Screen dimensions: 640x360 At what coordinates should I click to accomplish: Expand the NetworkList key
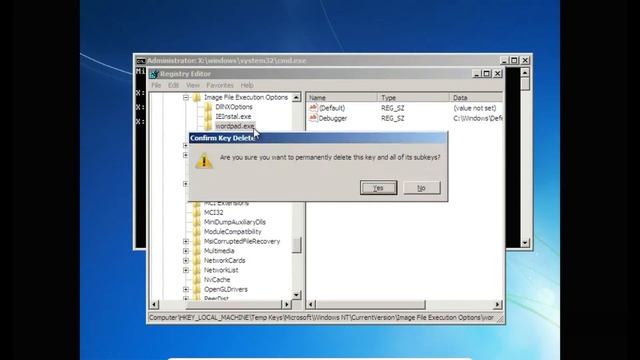[186, 270]
